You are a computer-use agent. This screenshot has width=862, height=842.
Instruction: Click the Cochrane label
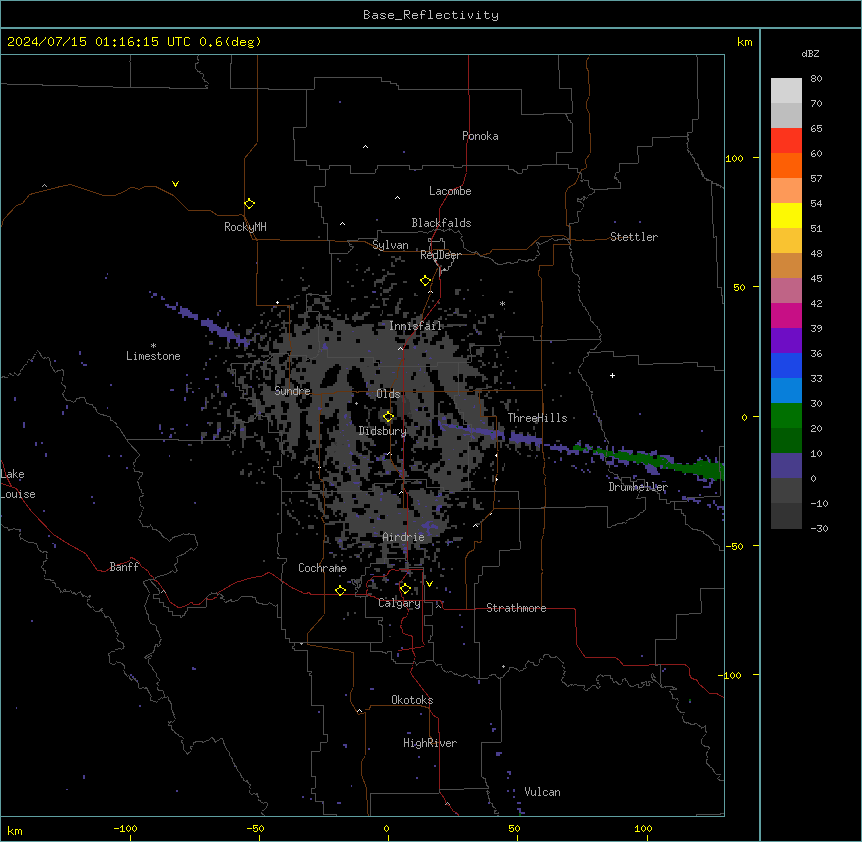322,568
